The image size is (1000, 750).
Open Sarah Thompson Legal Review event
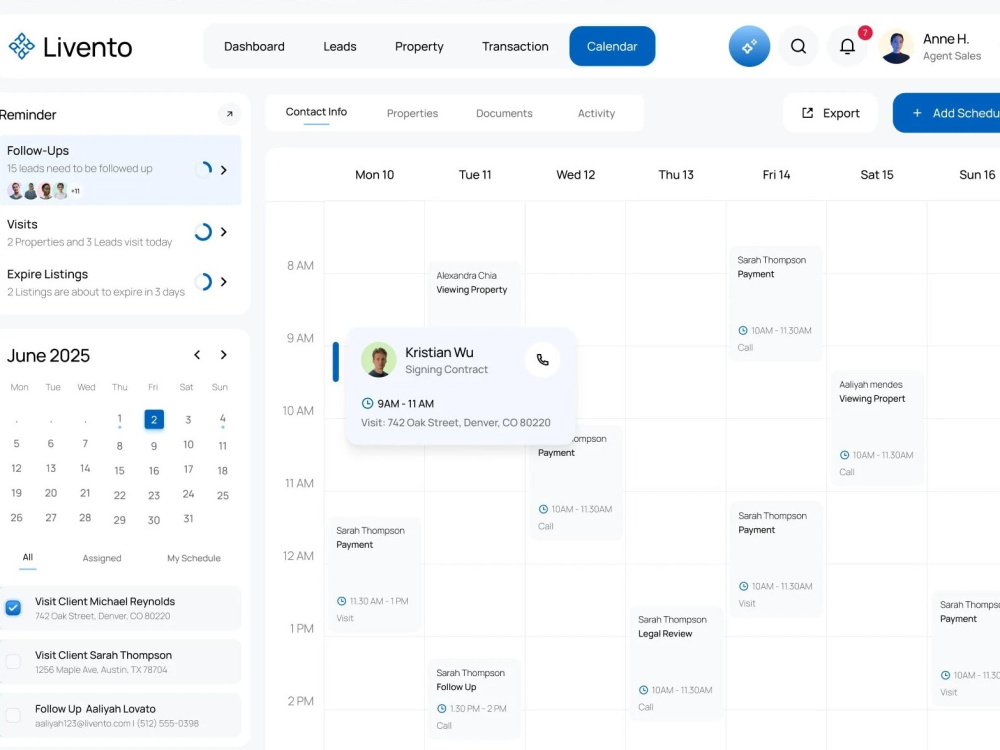click(676, 663)
